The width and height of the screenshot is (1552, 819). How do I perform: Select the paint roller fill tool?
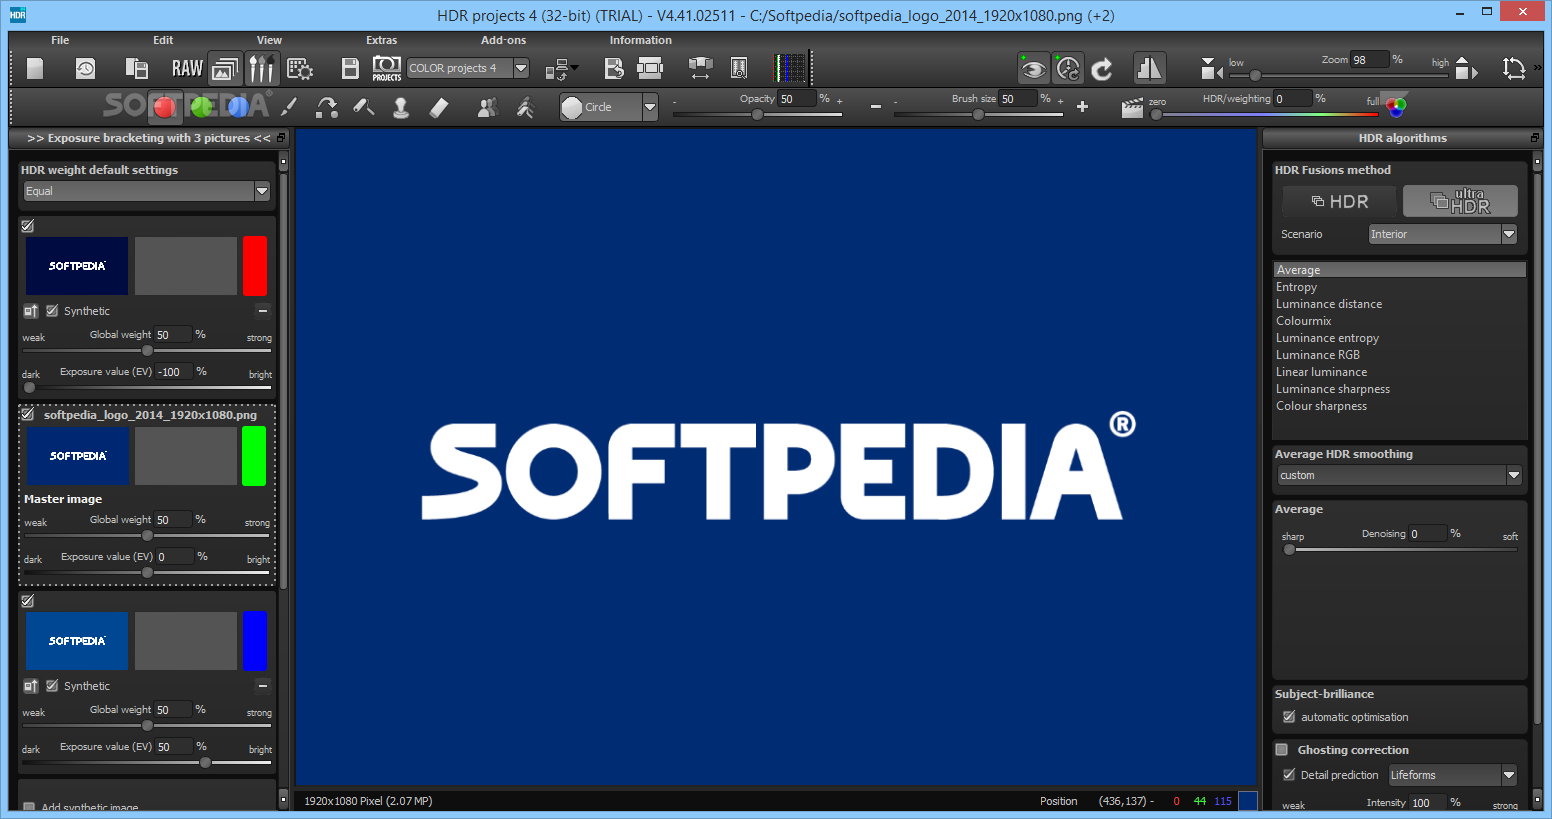click(364, 107)
